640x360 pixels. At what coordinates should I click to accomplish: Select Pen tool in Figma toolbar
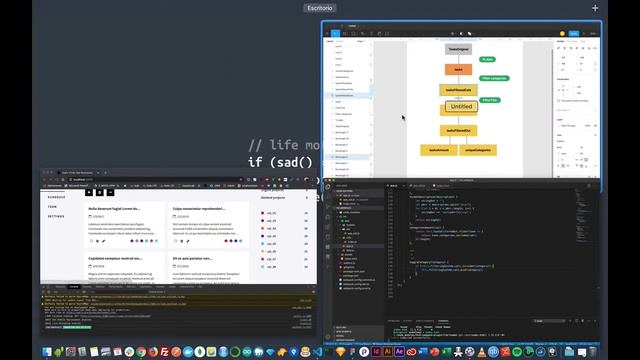[x=362, y=33]
